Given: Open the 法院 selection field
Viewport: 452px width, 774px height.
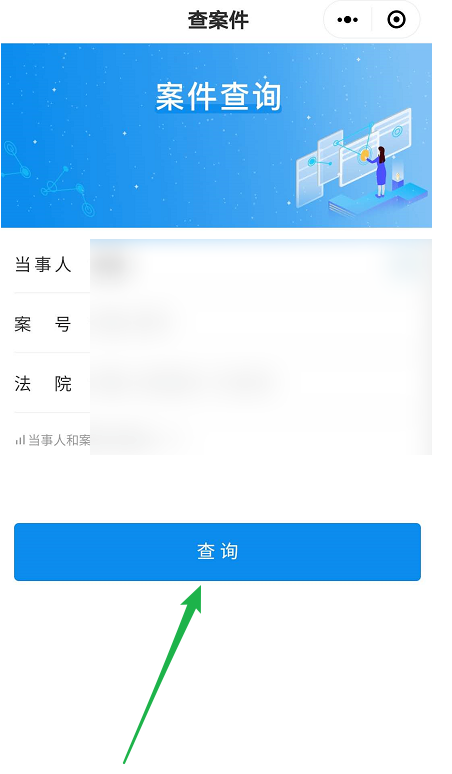Looking at the screenshot, I should pos(261,383).
